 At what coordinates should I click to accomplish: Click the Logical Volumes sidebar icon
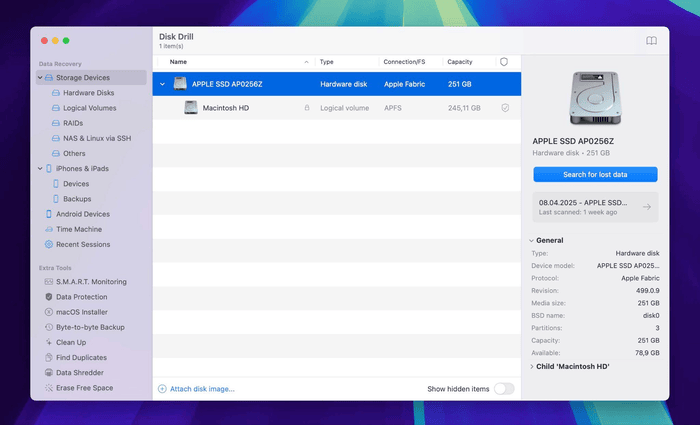tap(56, 108)
